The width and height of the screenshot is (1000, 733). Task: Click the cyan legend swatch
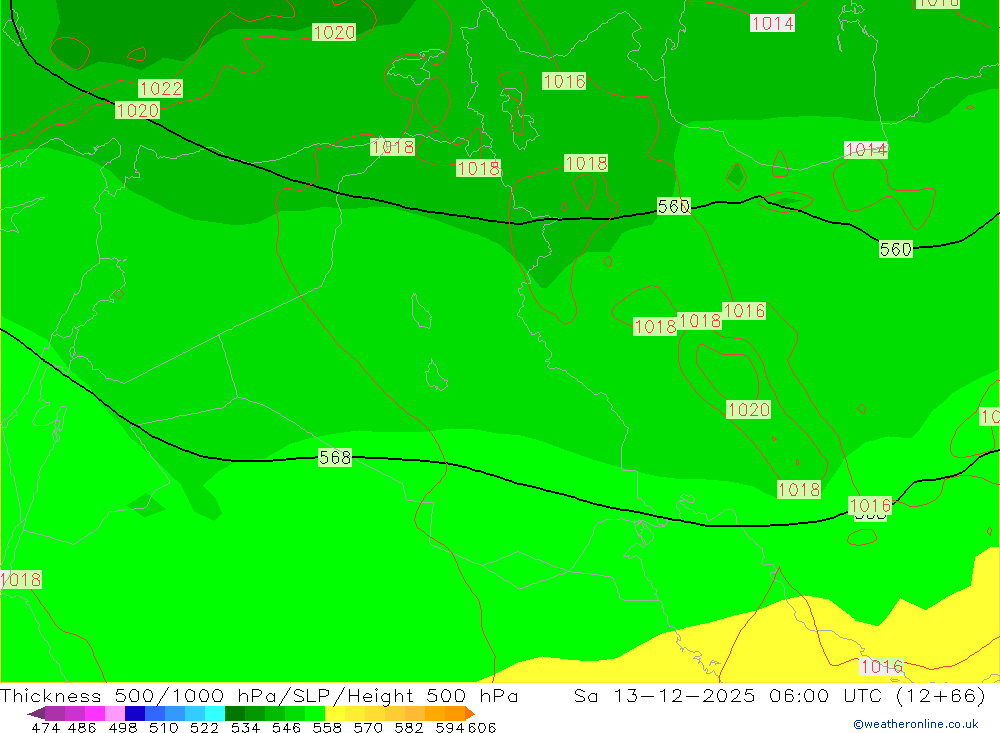[x=215, y=713]
